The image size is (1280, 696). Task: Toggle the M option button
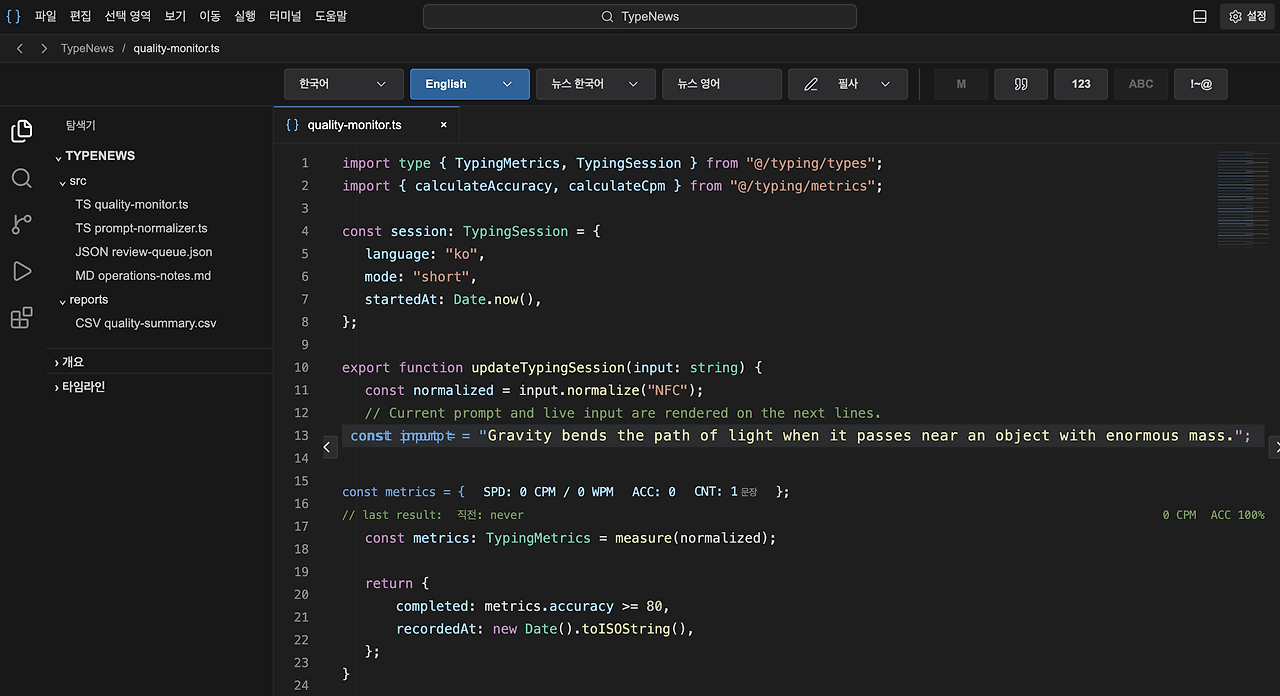click(961, 84)
